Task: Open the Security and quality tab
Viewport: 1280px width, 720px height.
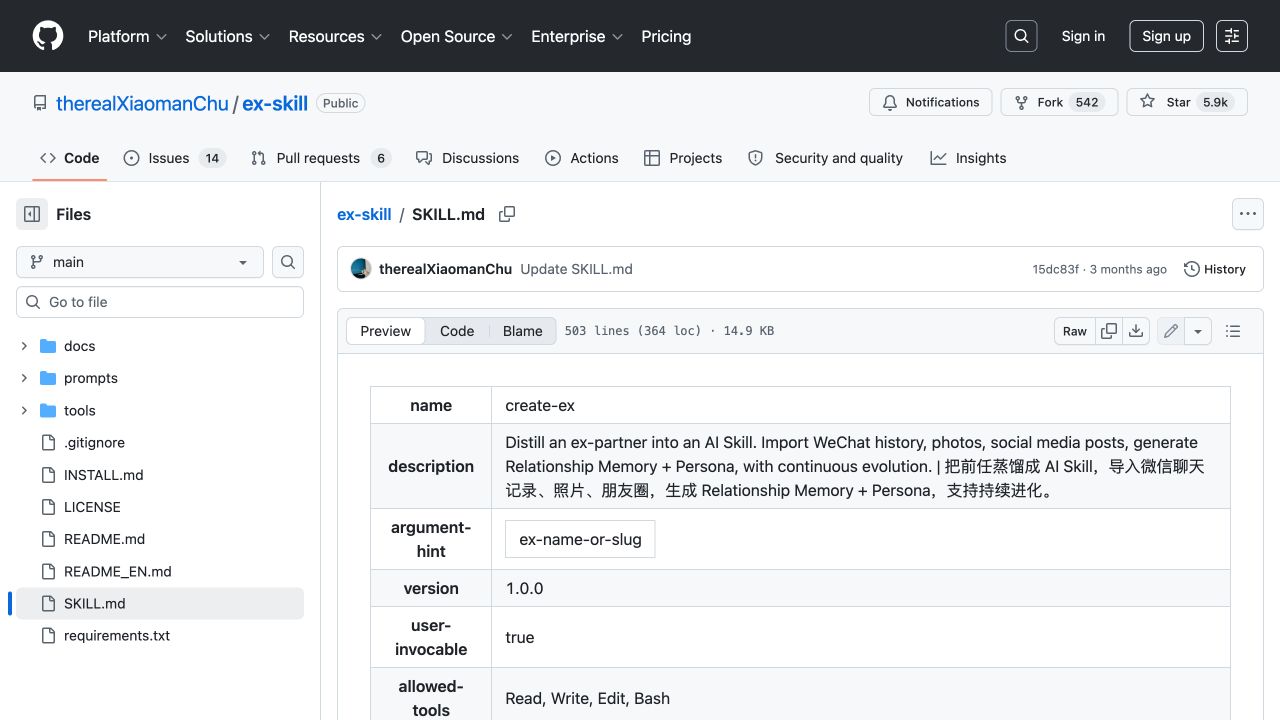Action: pos(826,158)
